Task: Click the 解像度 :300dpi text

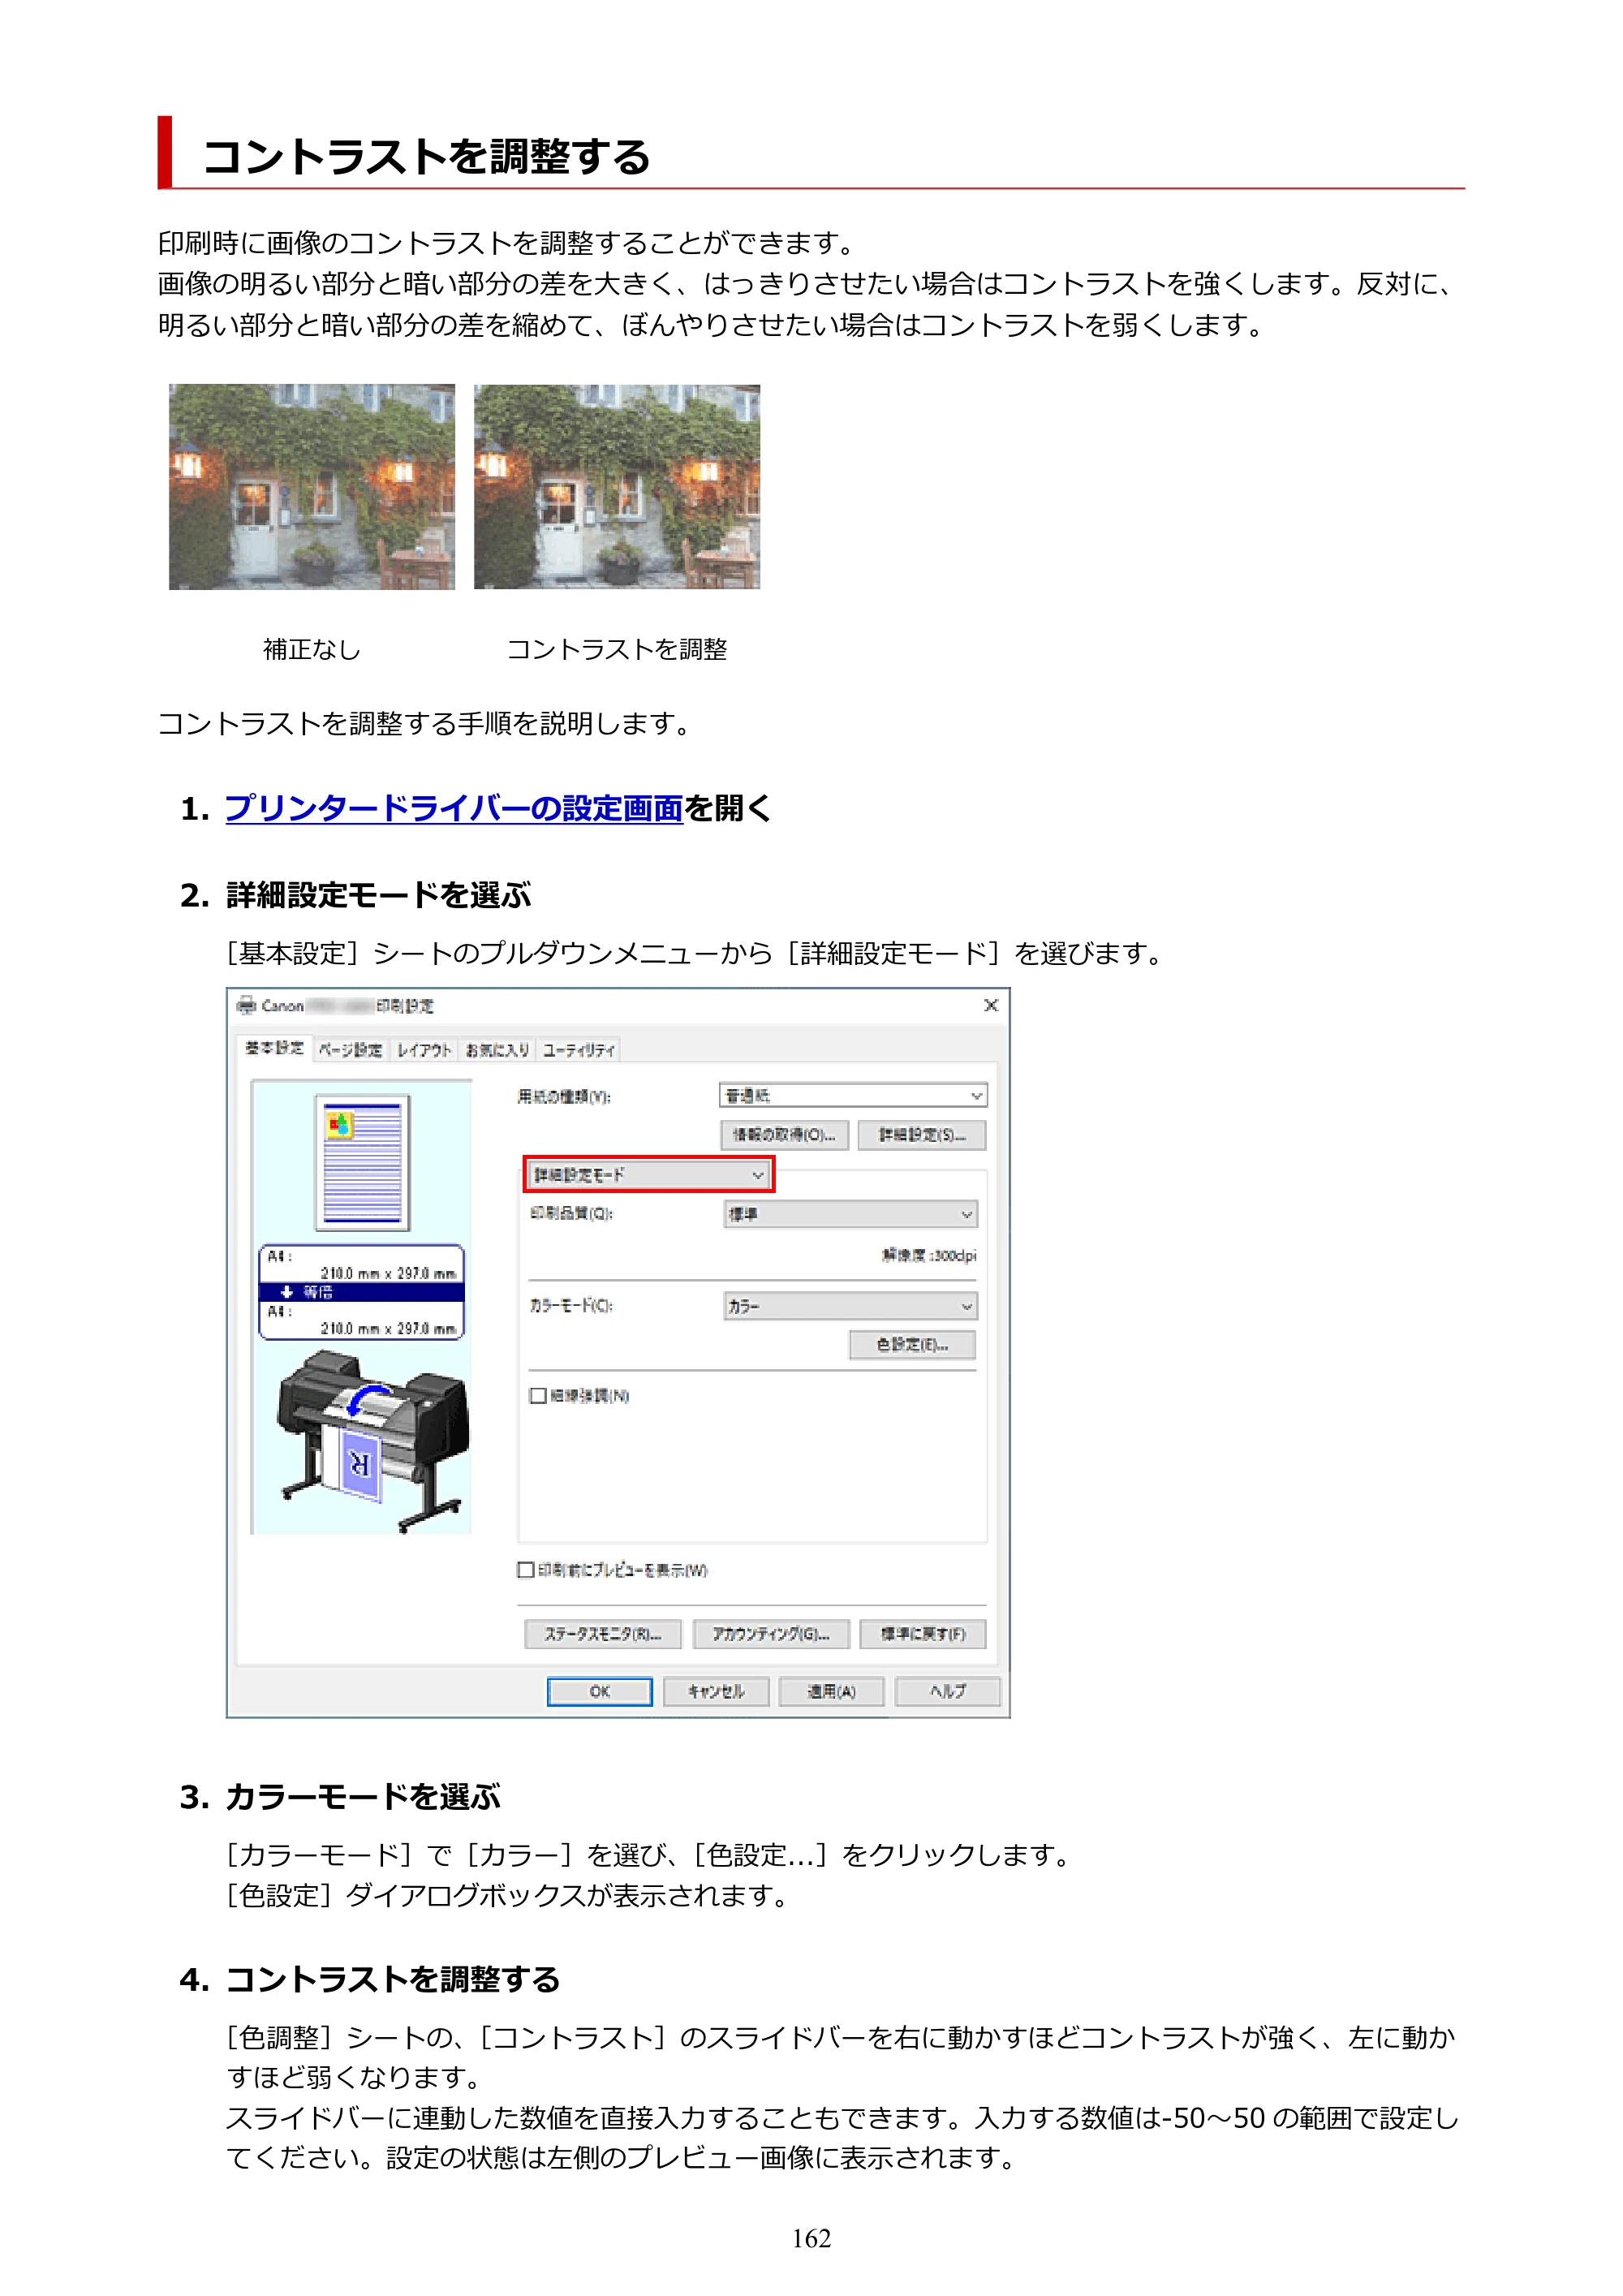Action: (x=929, y=1256)
